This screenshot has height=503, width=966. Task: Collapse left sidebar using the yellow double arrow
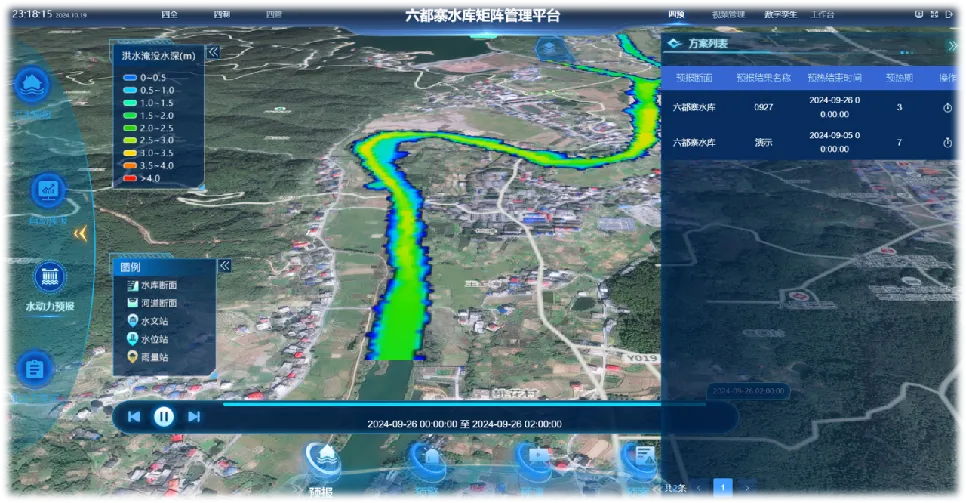coord(81,234)
